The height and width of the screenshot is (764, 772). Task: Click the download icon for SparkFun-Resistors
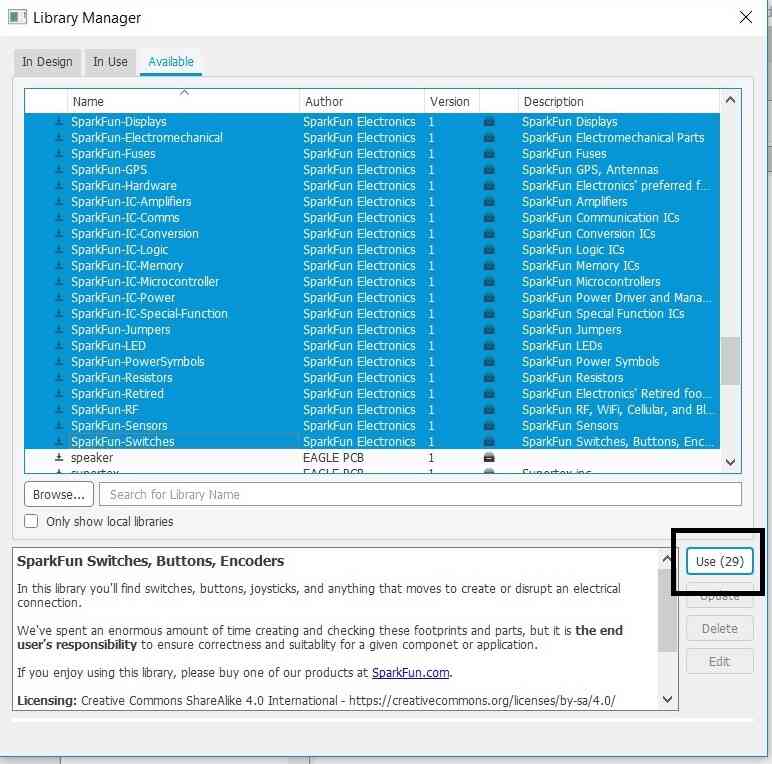[59, 378]
